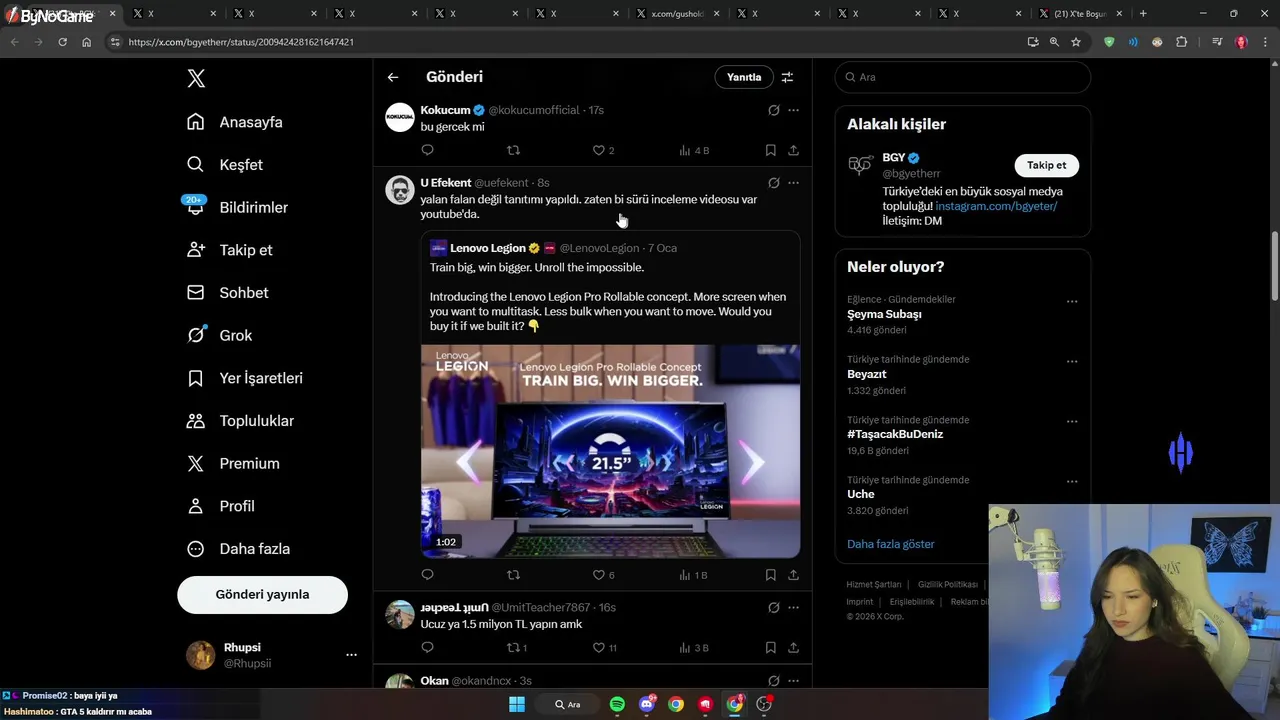
Task: Open Rhupsi account options menu
Action: (351, 655)
